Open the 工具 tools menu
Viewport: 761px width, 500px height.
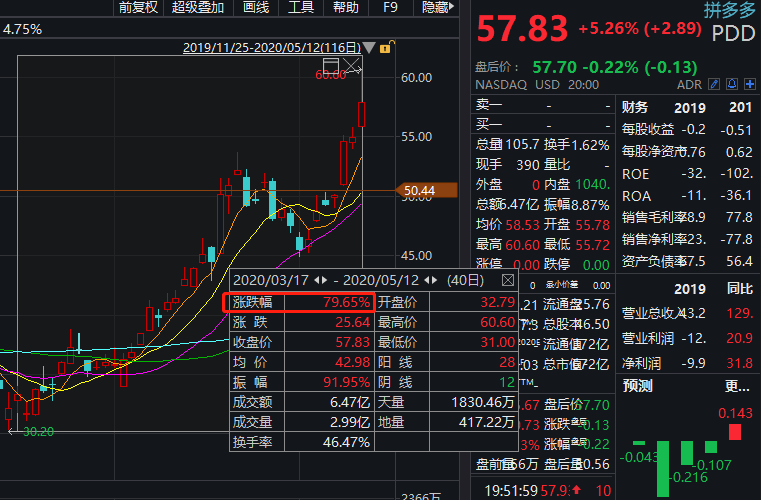301,7
